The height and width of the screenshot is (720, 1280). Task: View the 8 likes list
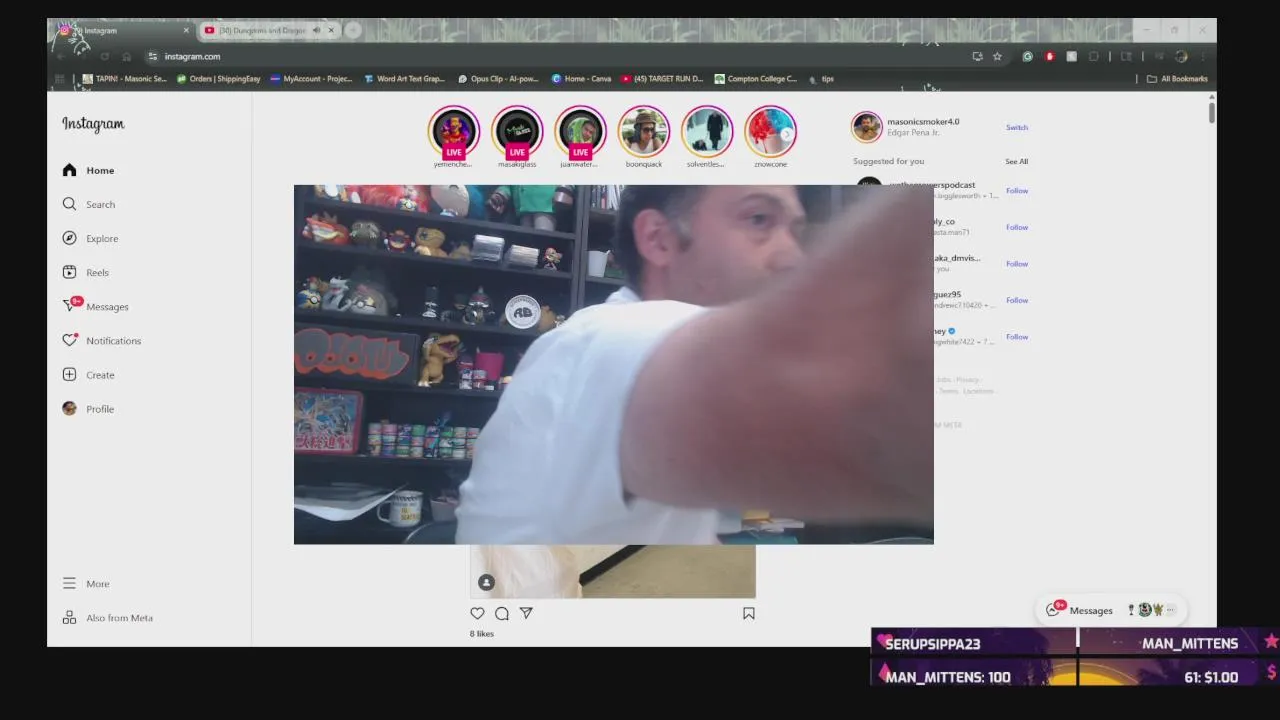(482, 634)
